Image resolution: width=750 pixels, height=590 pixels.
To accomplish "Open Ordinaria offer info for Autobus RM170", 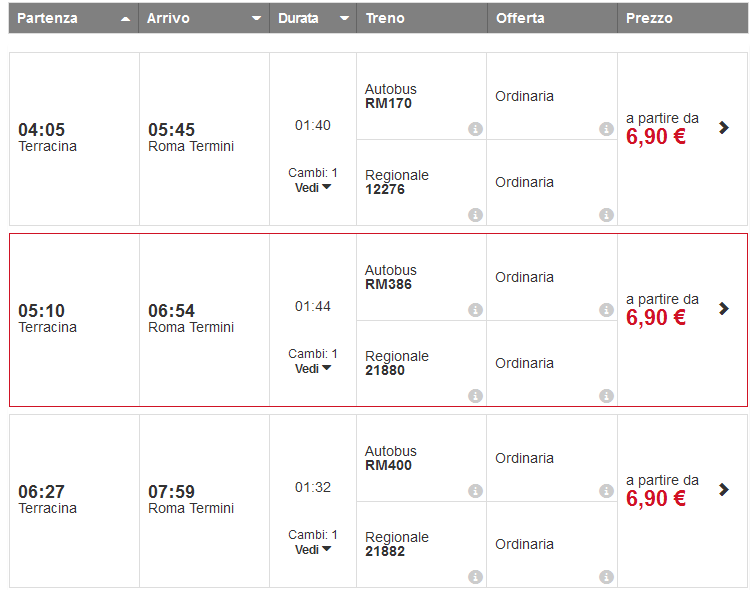I will pyautogui.click(x=606, y=129).
